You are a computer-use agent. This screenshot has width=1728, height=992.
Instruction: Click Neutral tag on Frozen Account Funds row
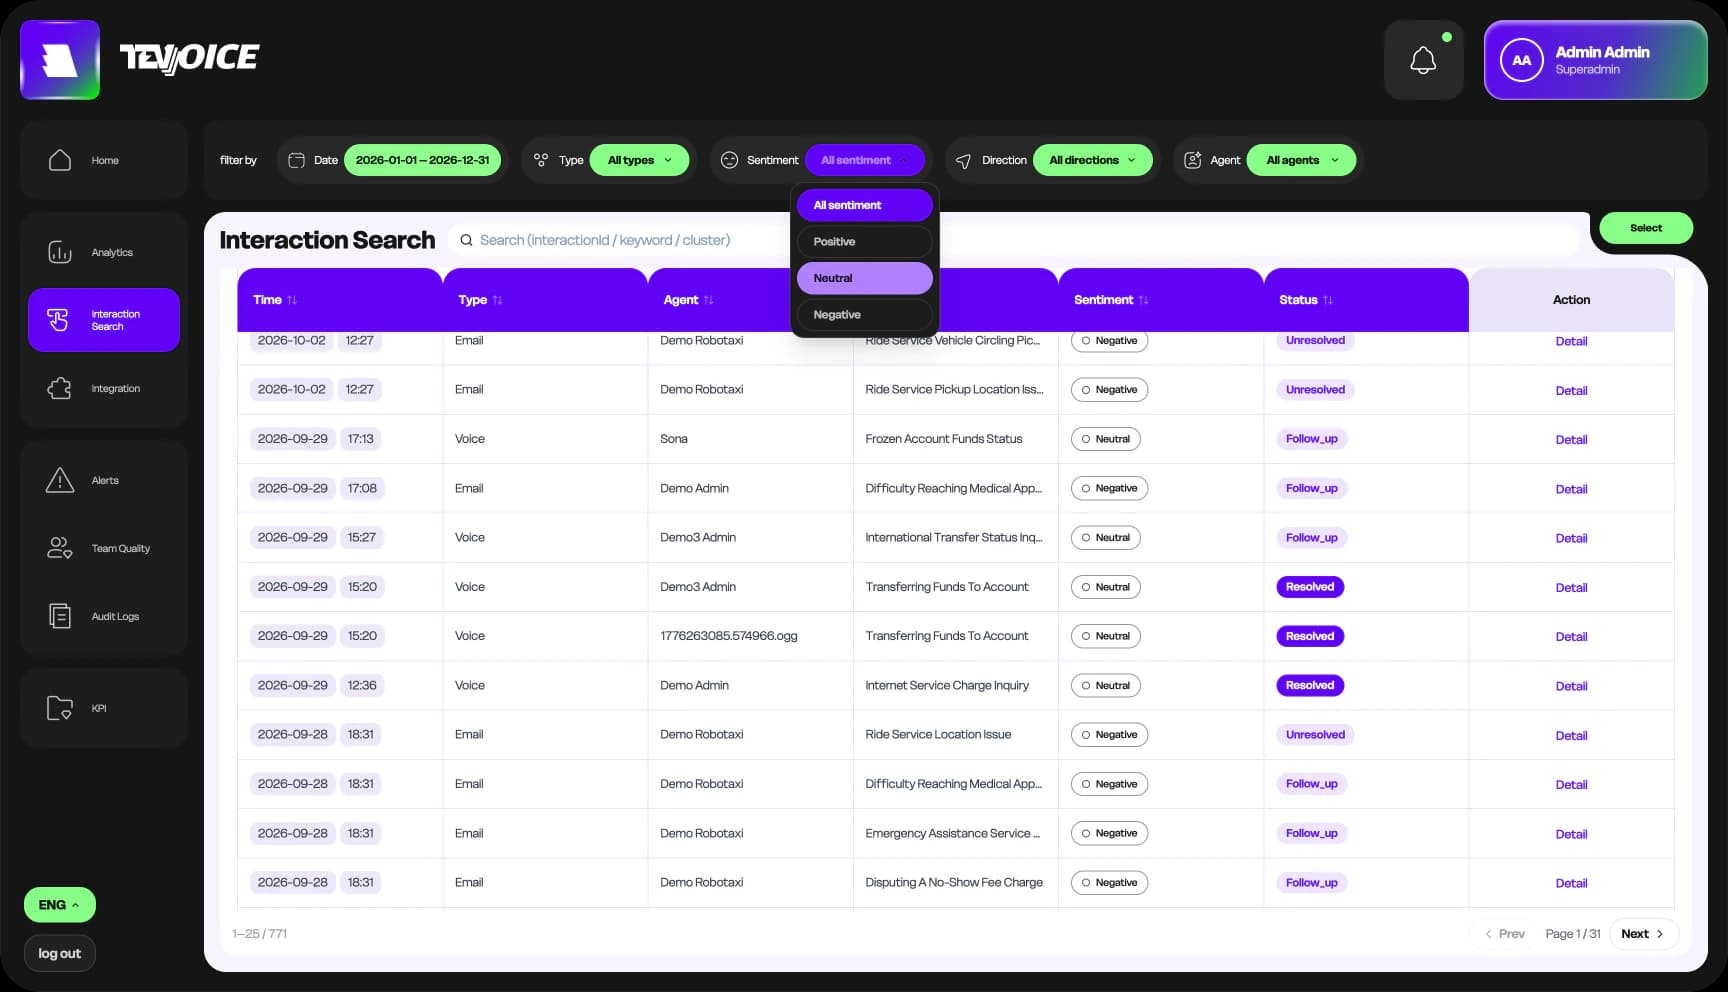coord(1106,439)
